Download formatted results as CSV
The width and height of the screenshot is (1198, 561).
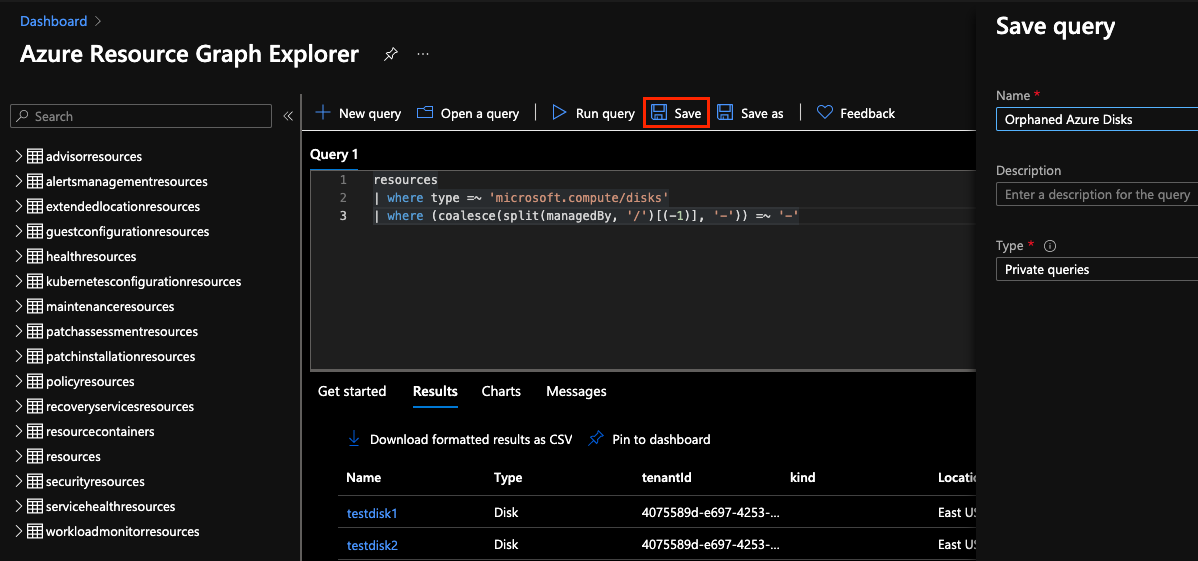pos(460,439)
